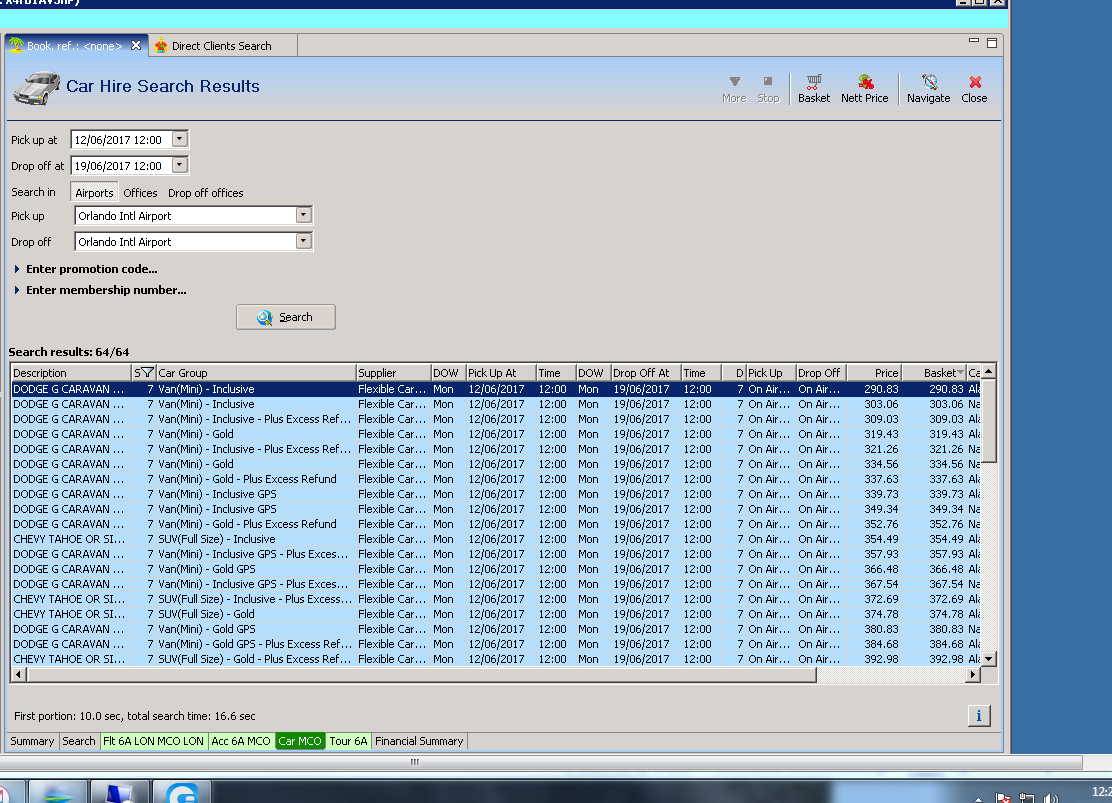1112x803 pixels.
Task: Click the info icon at bottom right
Action: [x=978, y=715]
